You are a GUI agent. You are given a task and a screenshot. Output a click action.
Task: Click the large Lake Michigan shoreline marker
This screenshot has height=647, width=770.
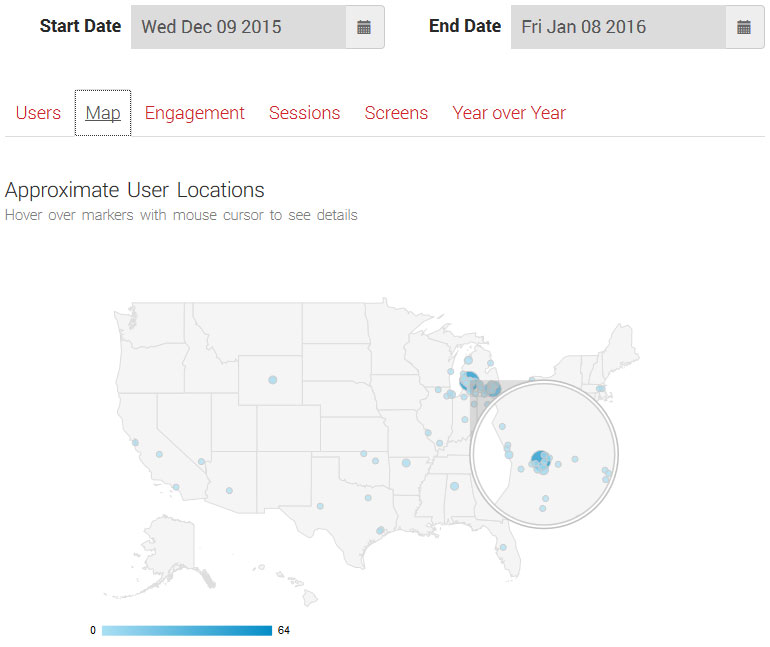pos(468,380)
